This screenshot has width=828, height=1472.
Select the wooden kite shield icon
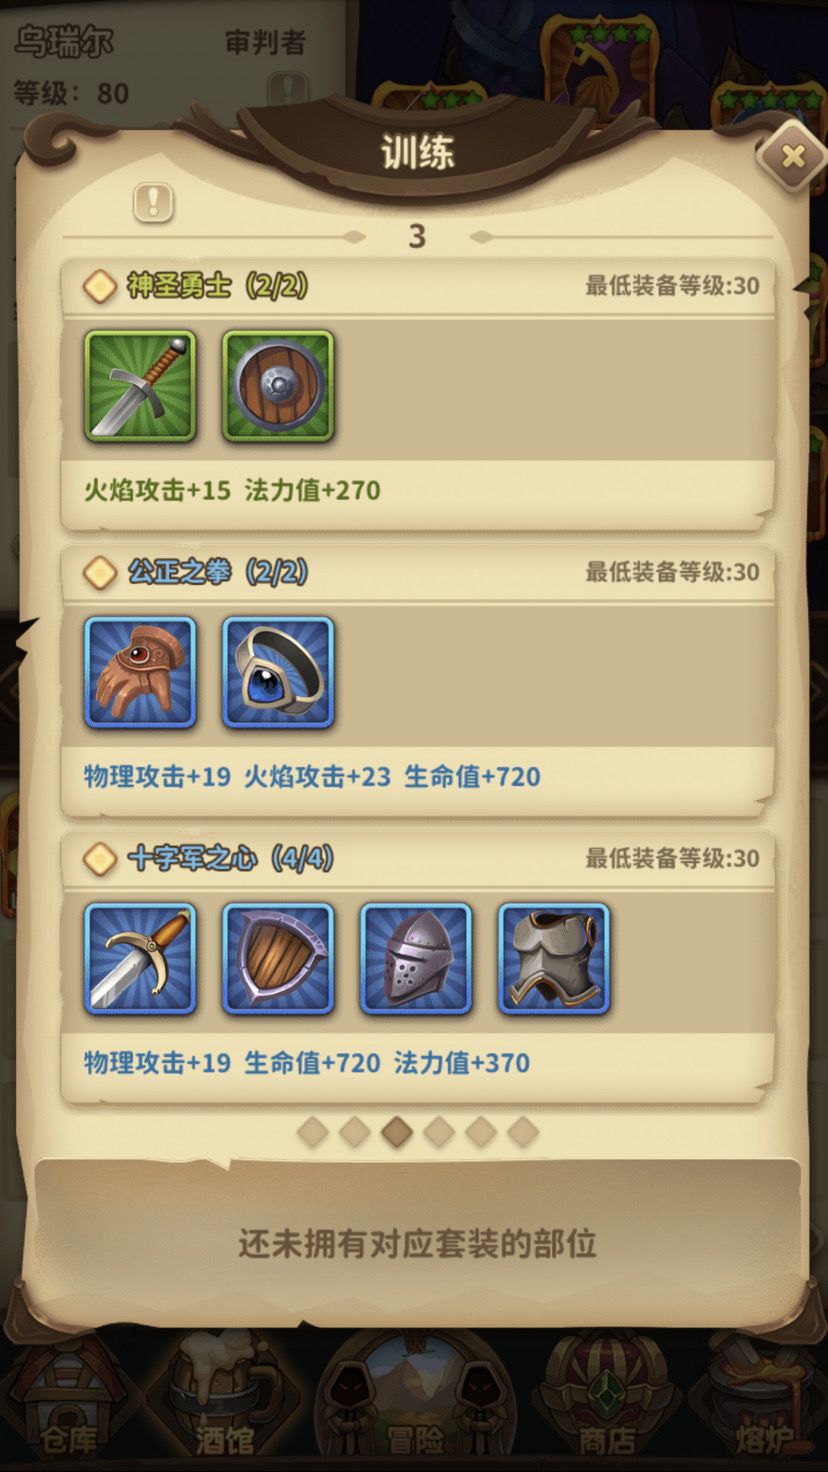(278, 959)
